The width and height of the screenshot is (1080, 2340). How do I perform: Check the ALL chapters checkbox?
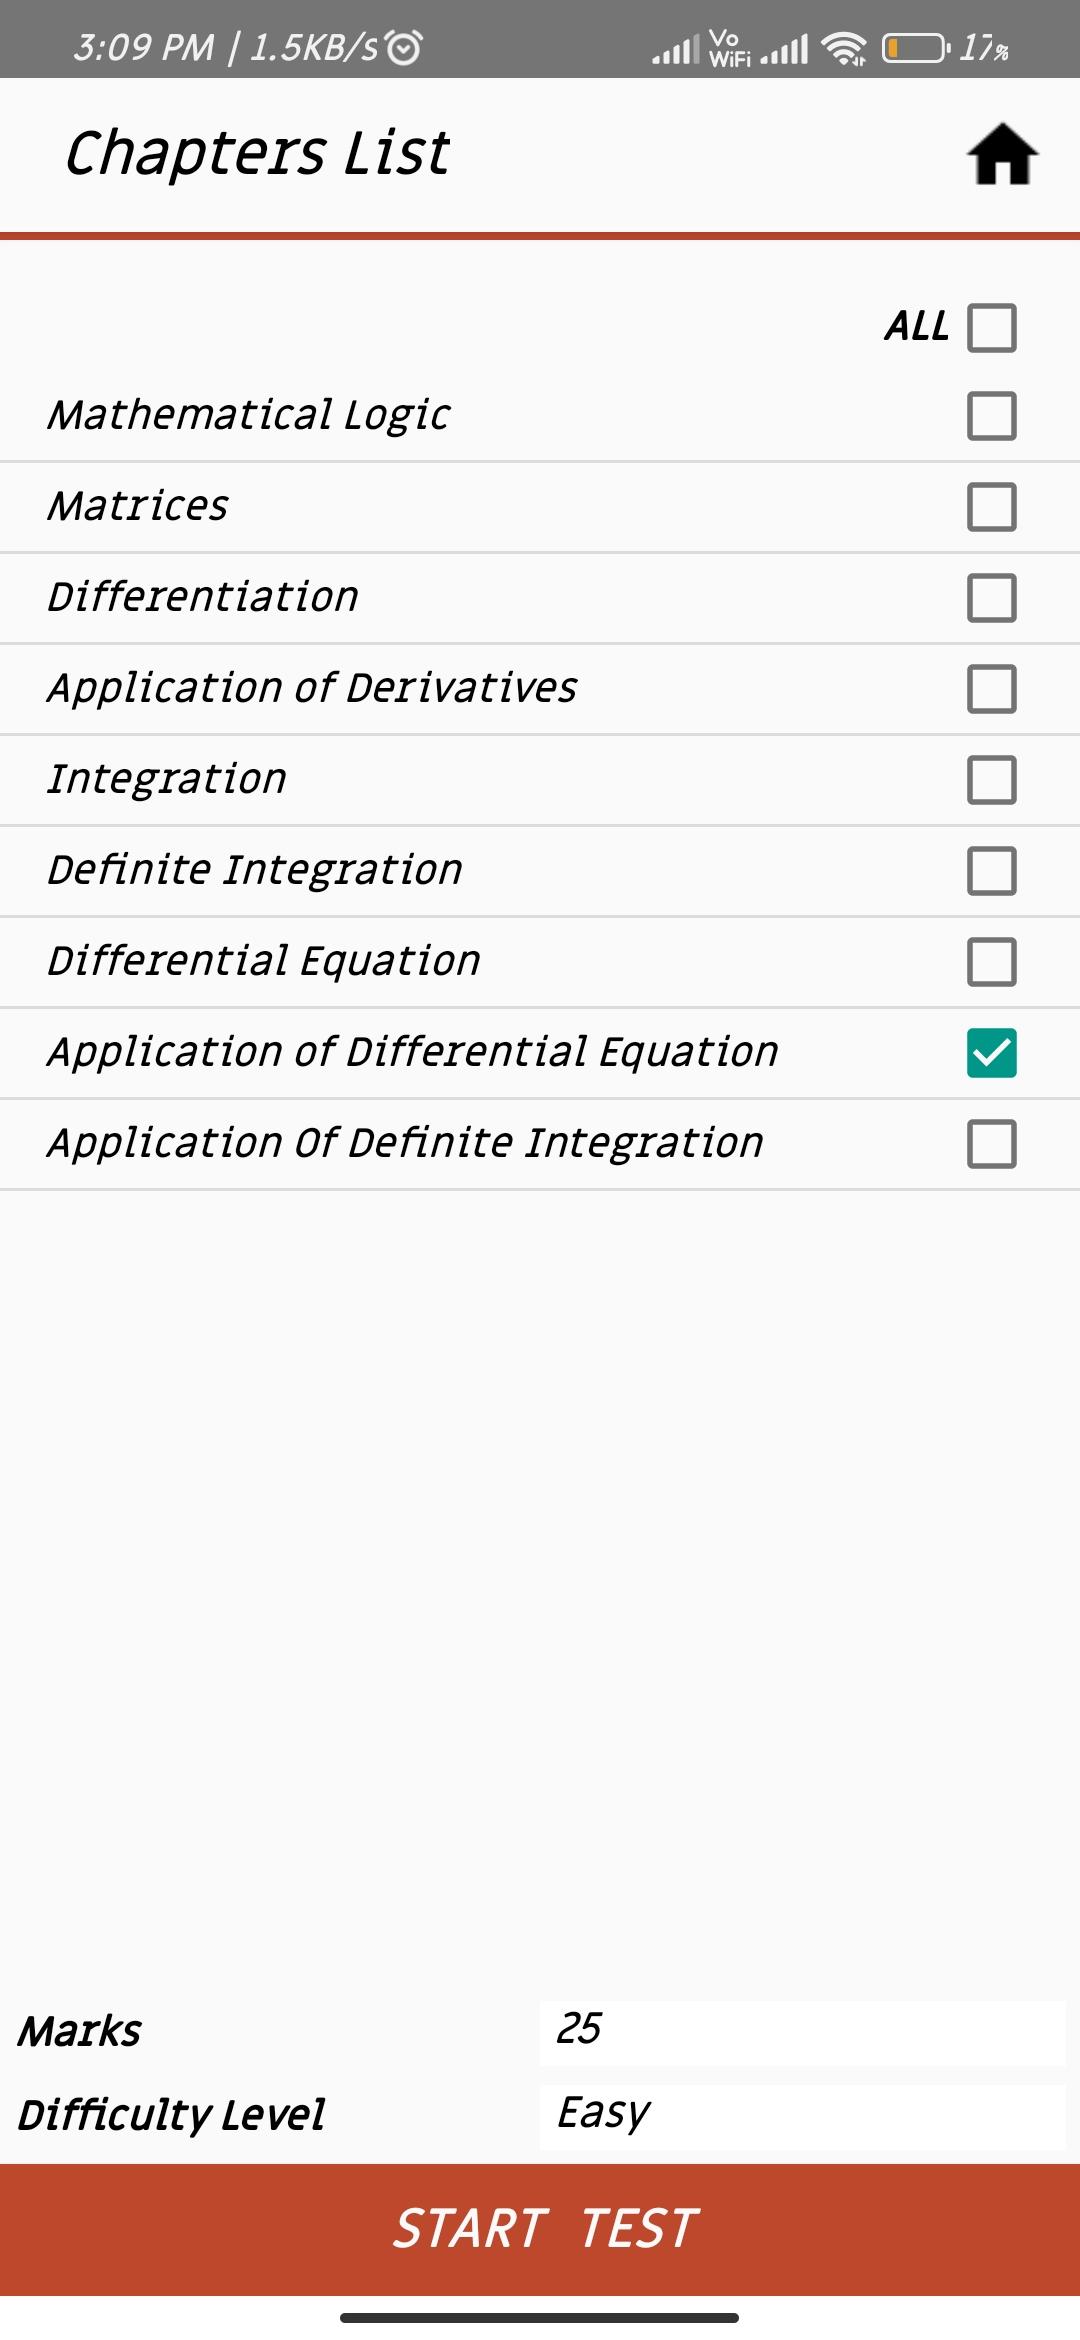pos(992,328)
